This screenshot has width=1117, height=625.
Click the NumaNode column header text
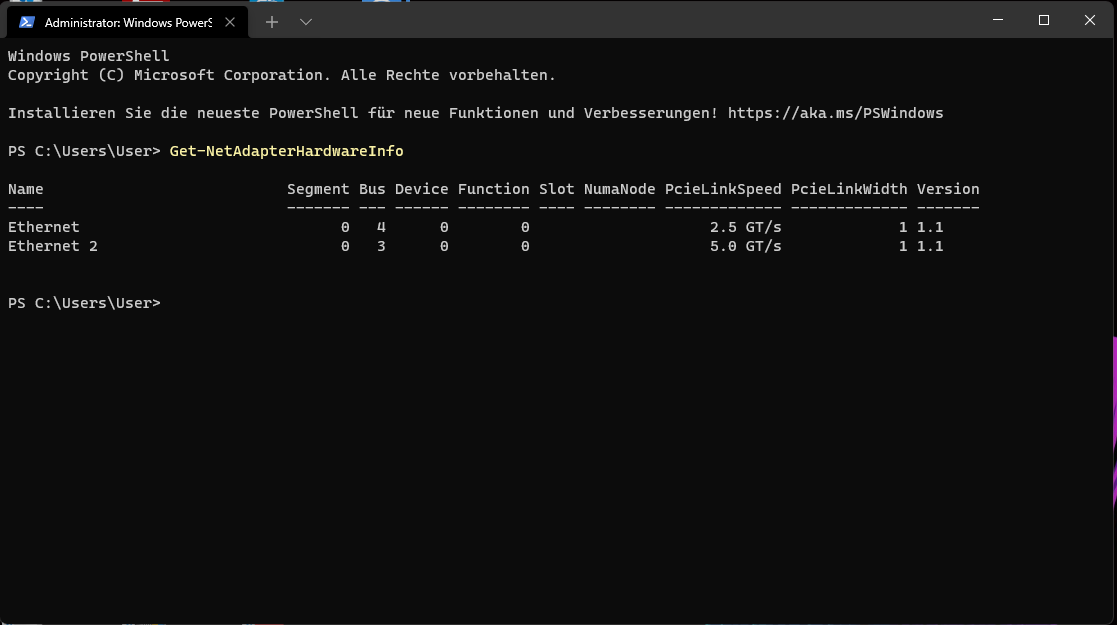[x=619, y=189]
